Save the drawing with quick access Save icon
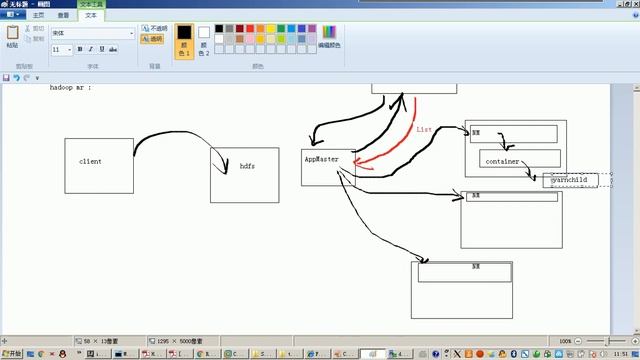 [6, 78]
